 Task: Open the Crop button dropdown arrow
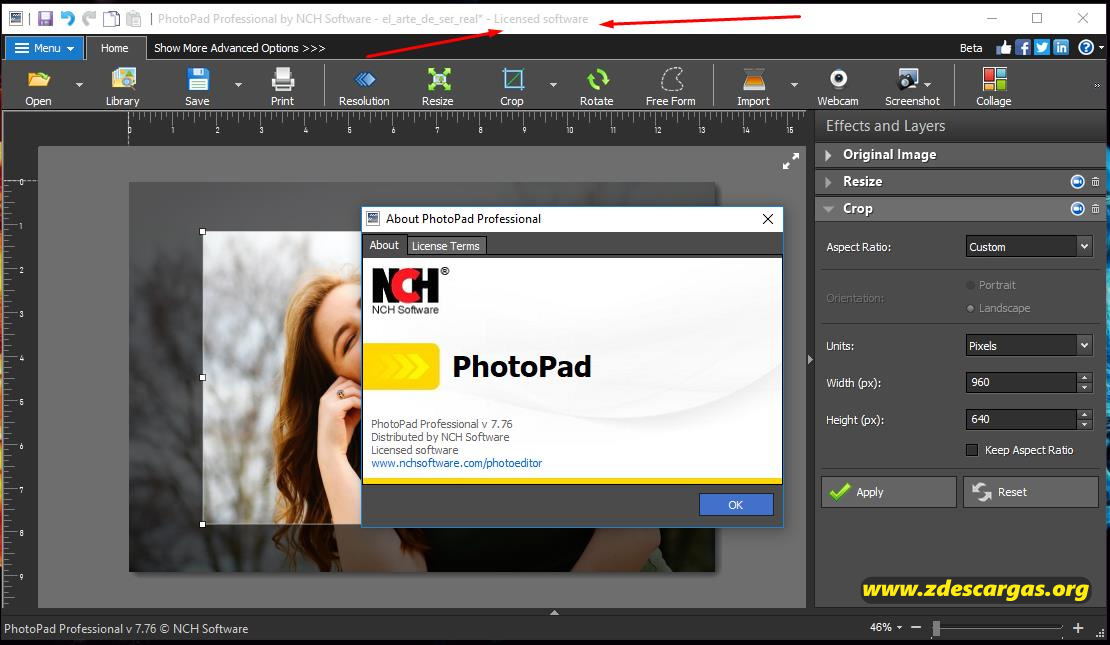(554, 85)
